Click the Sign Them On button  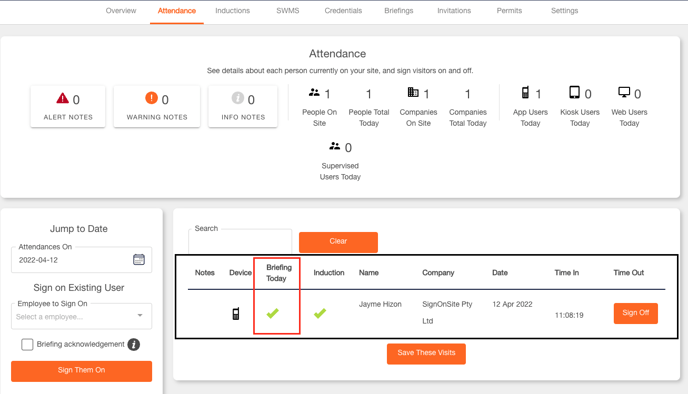(x=82, y=371)
